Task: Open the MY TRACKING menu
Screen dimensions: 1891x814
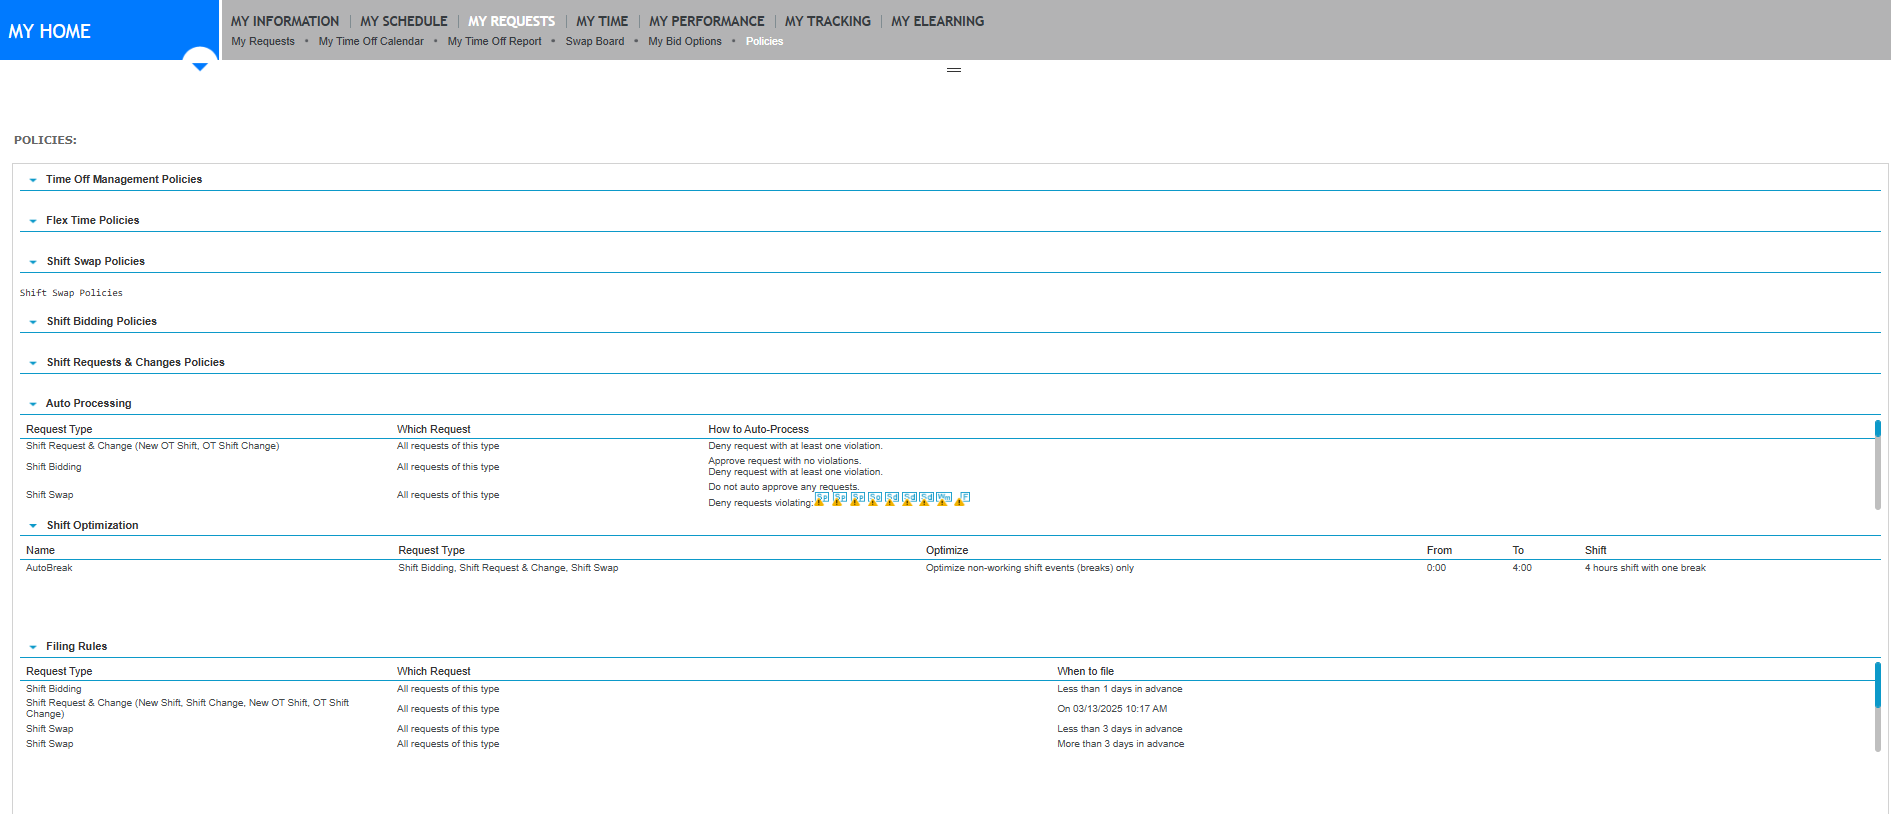Action: [828, 21]
